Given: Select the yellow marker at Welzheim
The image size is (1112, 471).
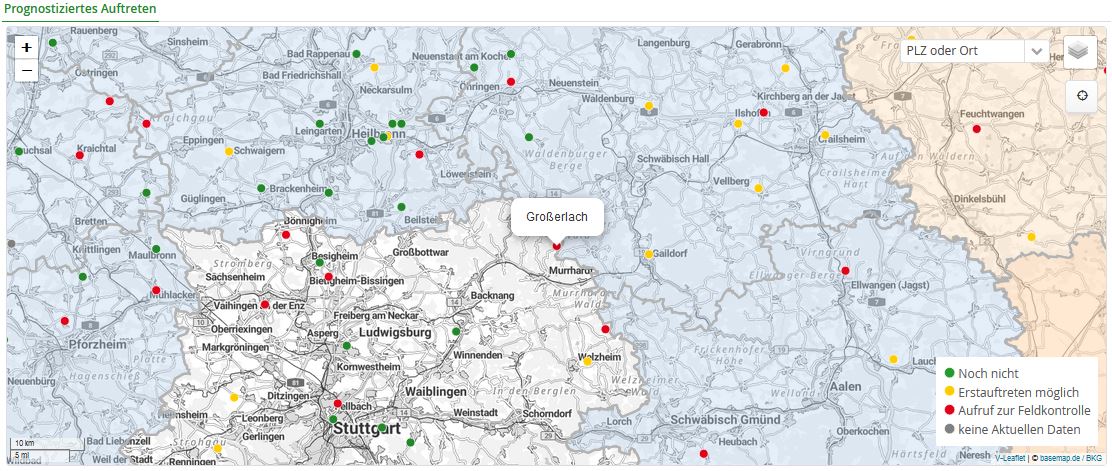Looking at the screenshot, I should tap(587, 363).
